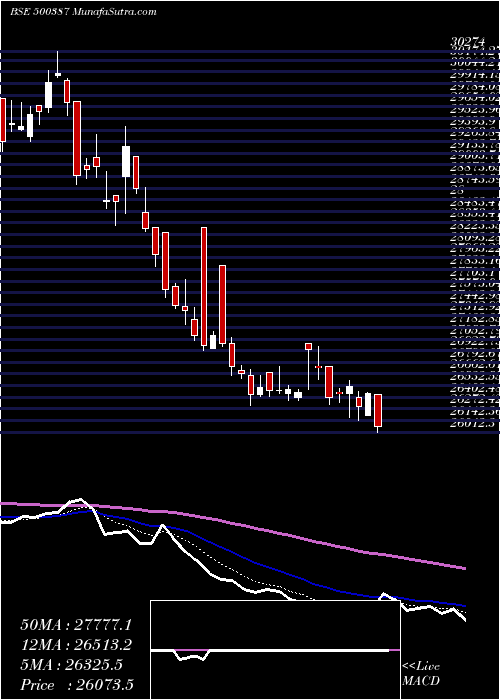This screenshot has height=700, width=500.
Task: Click the bottom price axis label 26012.5
Action: (474, 424)
